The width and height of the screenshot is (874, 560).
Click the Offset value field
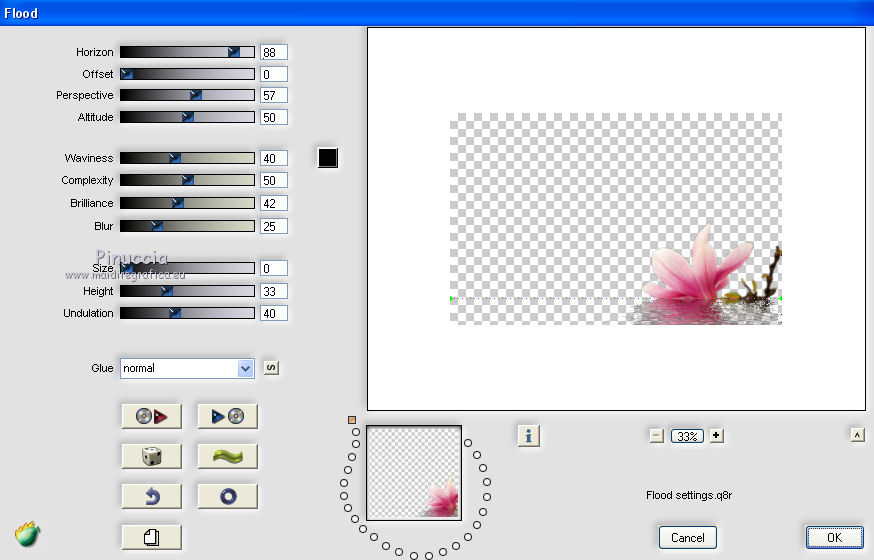click(x=274, y=74)
